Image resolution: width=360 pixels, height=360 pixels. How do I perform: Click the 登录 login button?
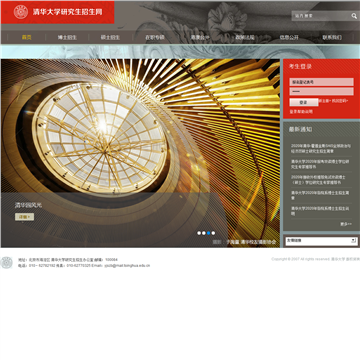coord(304,102)
